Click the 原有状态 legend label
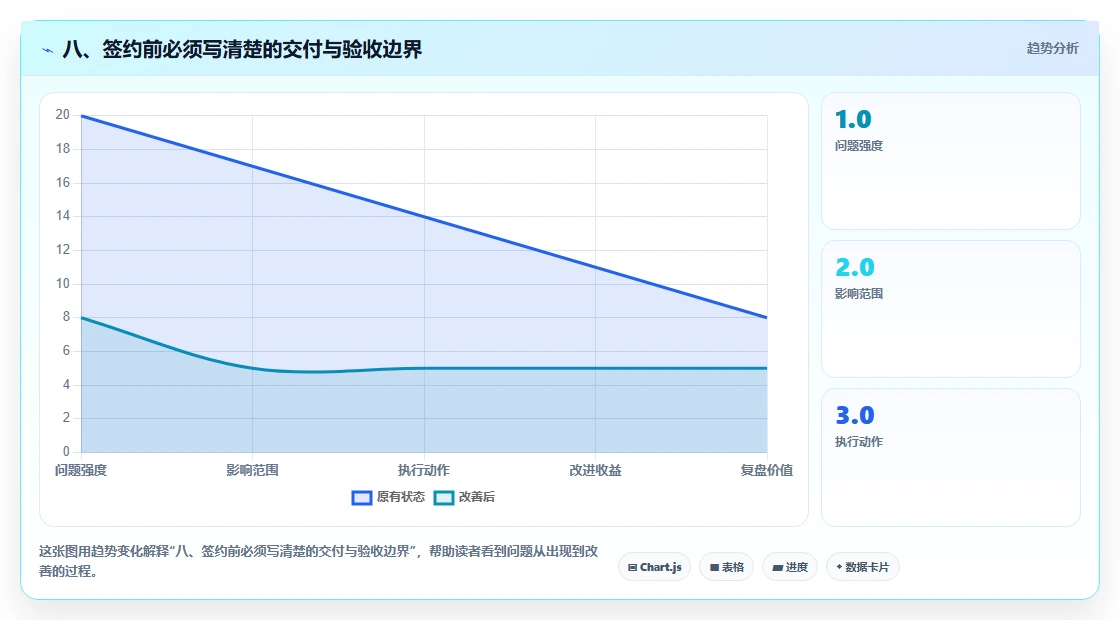Viewport: 1120px width, 620px height. (x=401, y=497)
